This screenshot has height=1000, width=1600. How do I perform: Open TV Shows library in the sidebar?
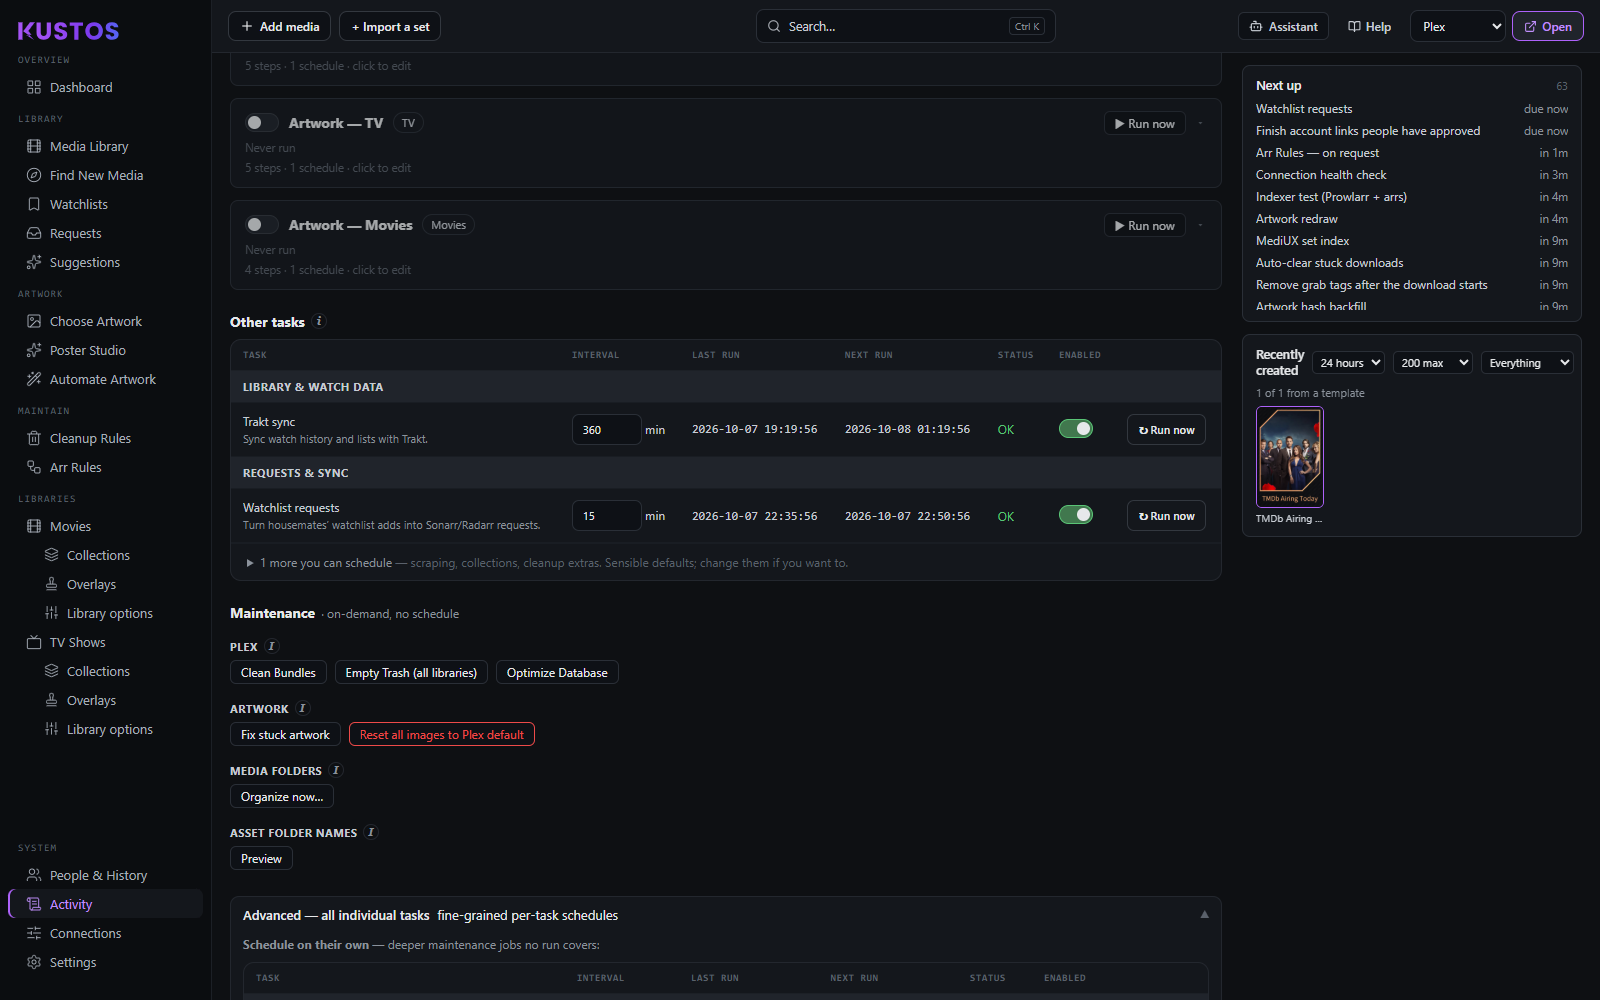click(x=77, y=642)
